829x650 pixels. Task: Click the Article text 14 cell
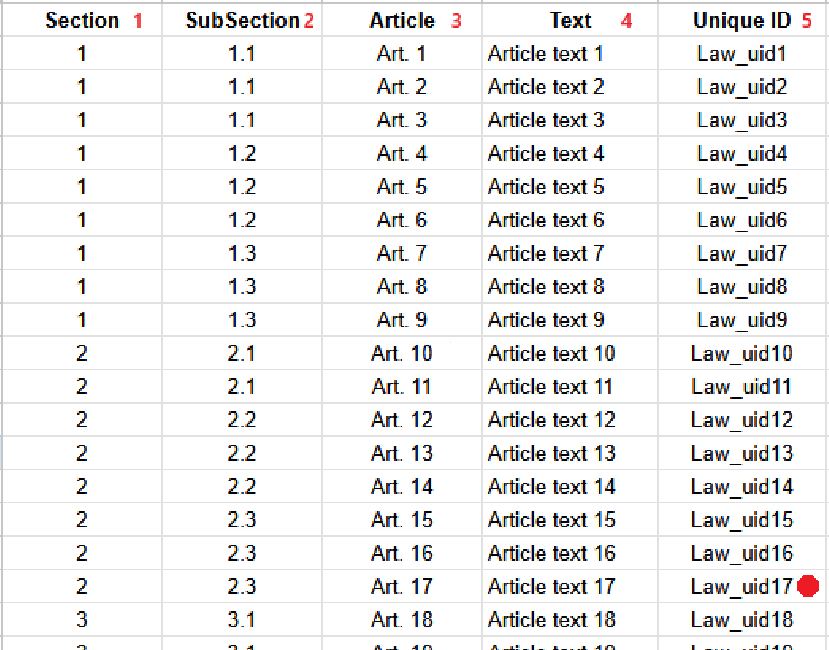551,487
